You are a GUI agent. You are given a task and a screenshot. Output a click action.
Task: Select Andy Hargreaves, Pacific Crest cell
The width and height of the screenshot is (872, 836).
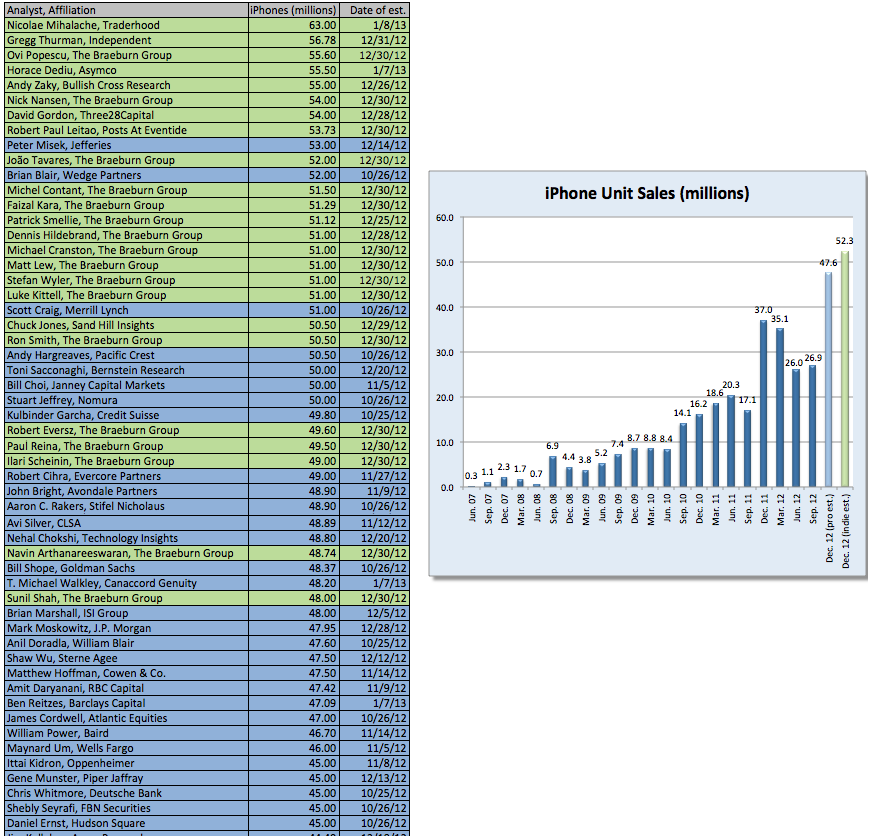[126, 355]
